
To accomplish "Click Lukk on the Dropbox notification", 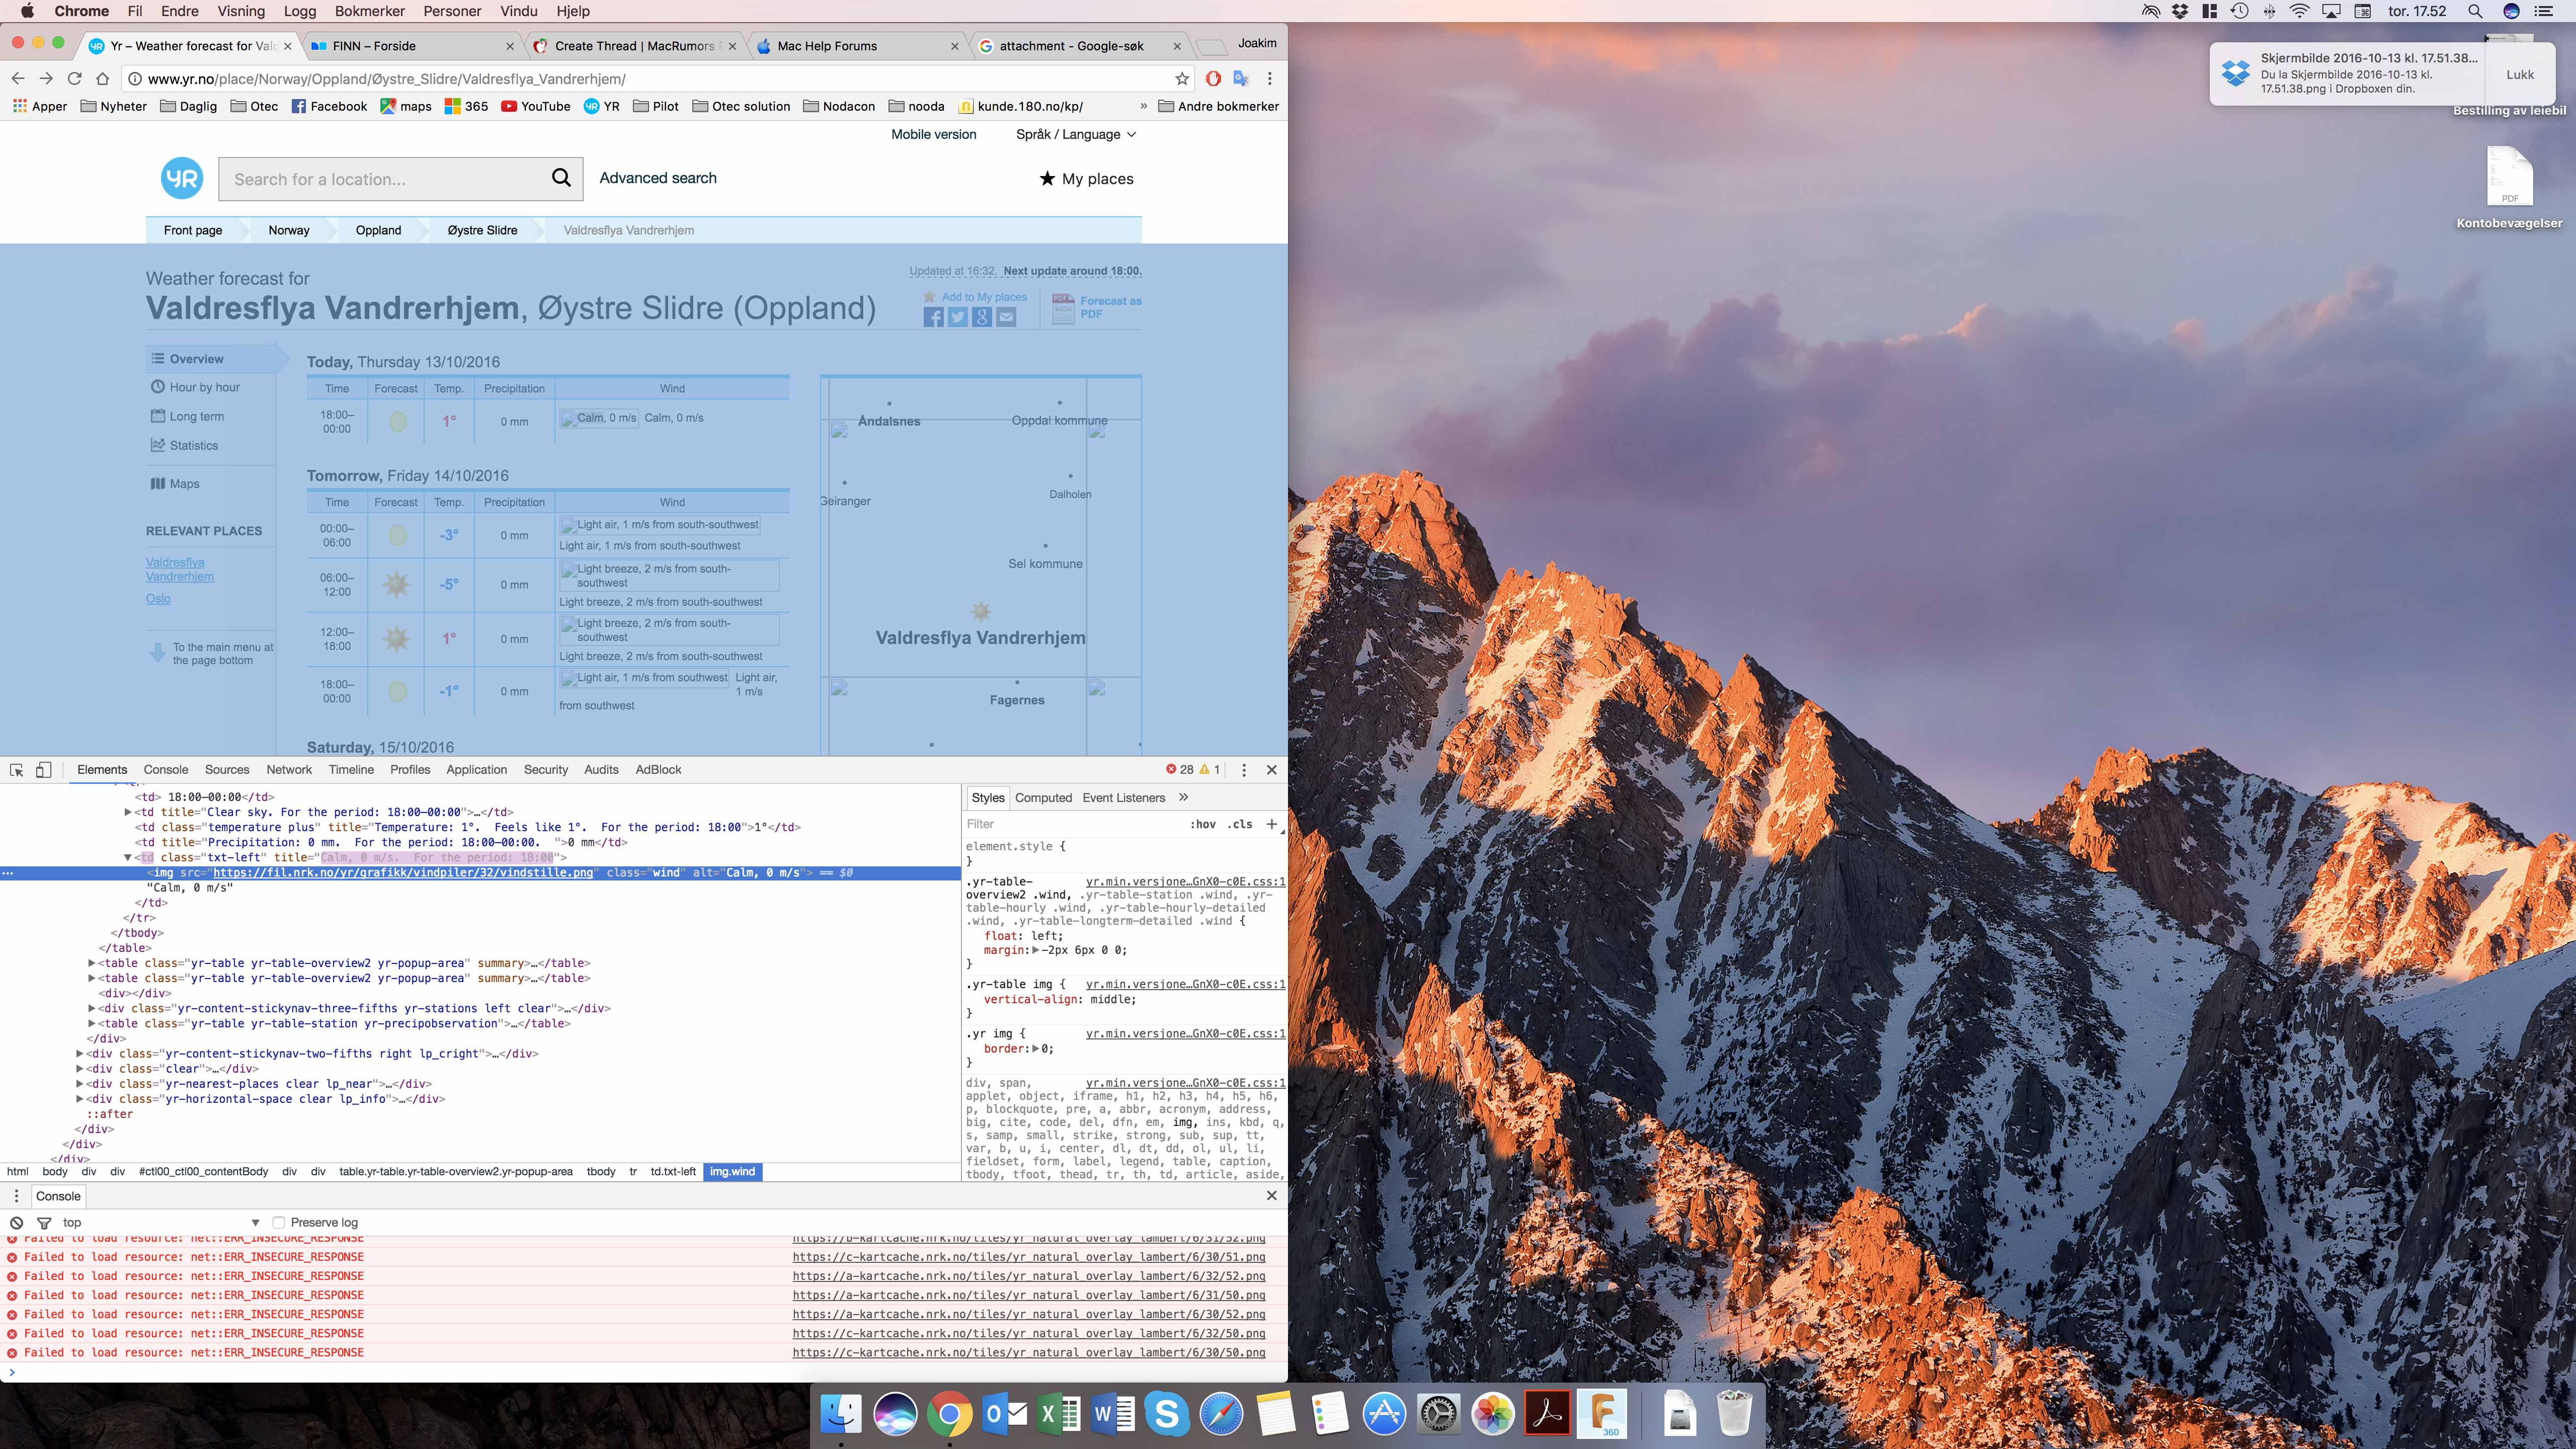I will pos(2519,74).
